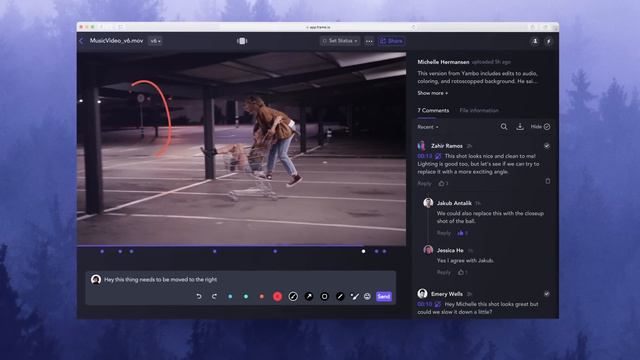Reply to Zahir Ramos comment

[x=424, y=184]
